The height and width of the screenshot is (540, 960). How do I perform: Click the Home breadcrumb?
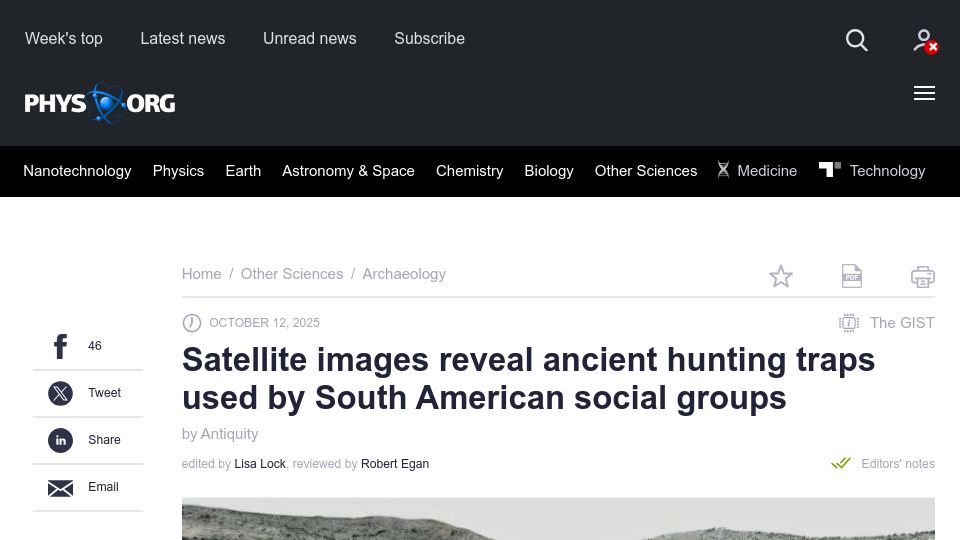(x=201, y=274)
